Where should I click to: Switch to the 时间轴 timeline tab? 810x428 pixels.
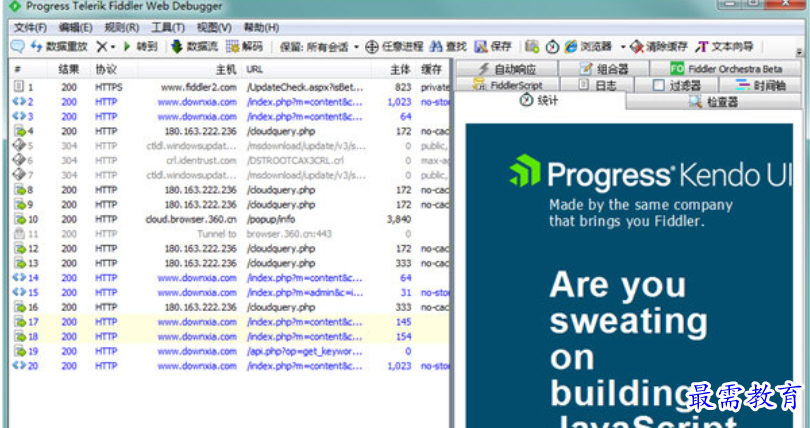click(x=760, y=85)
